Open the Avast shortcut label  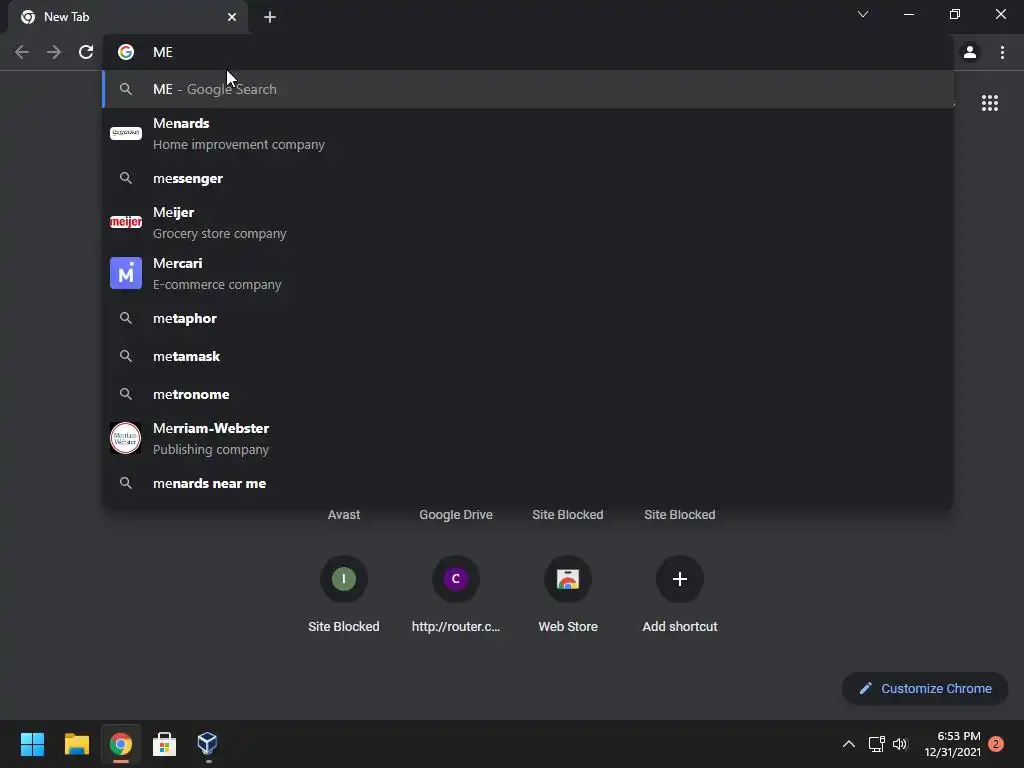point(344,515)
